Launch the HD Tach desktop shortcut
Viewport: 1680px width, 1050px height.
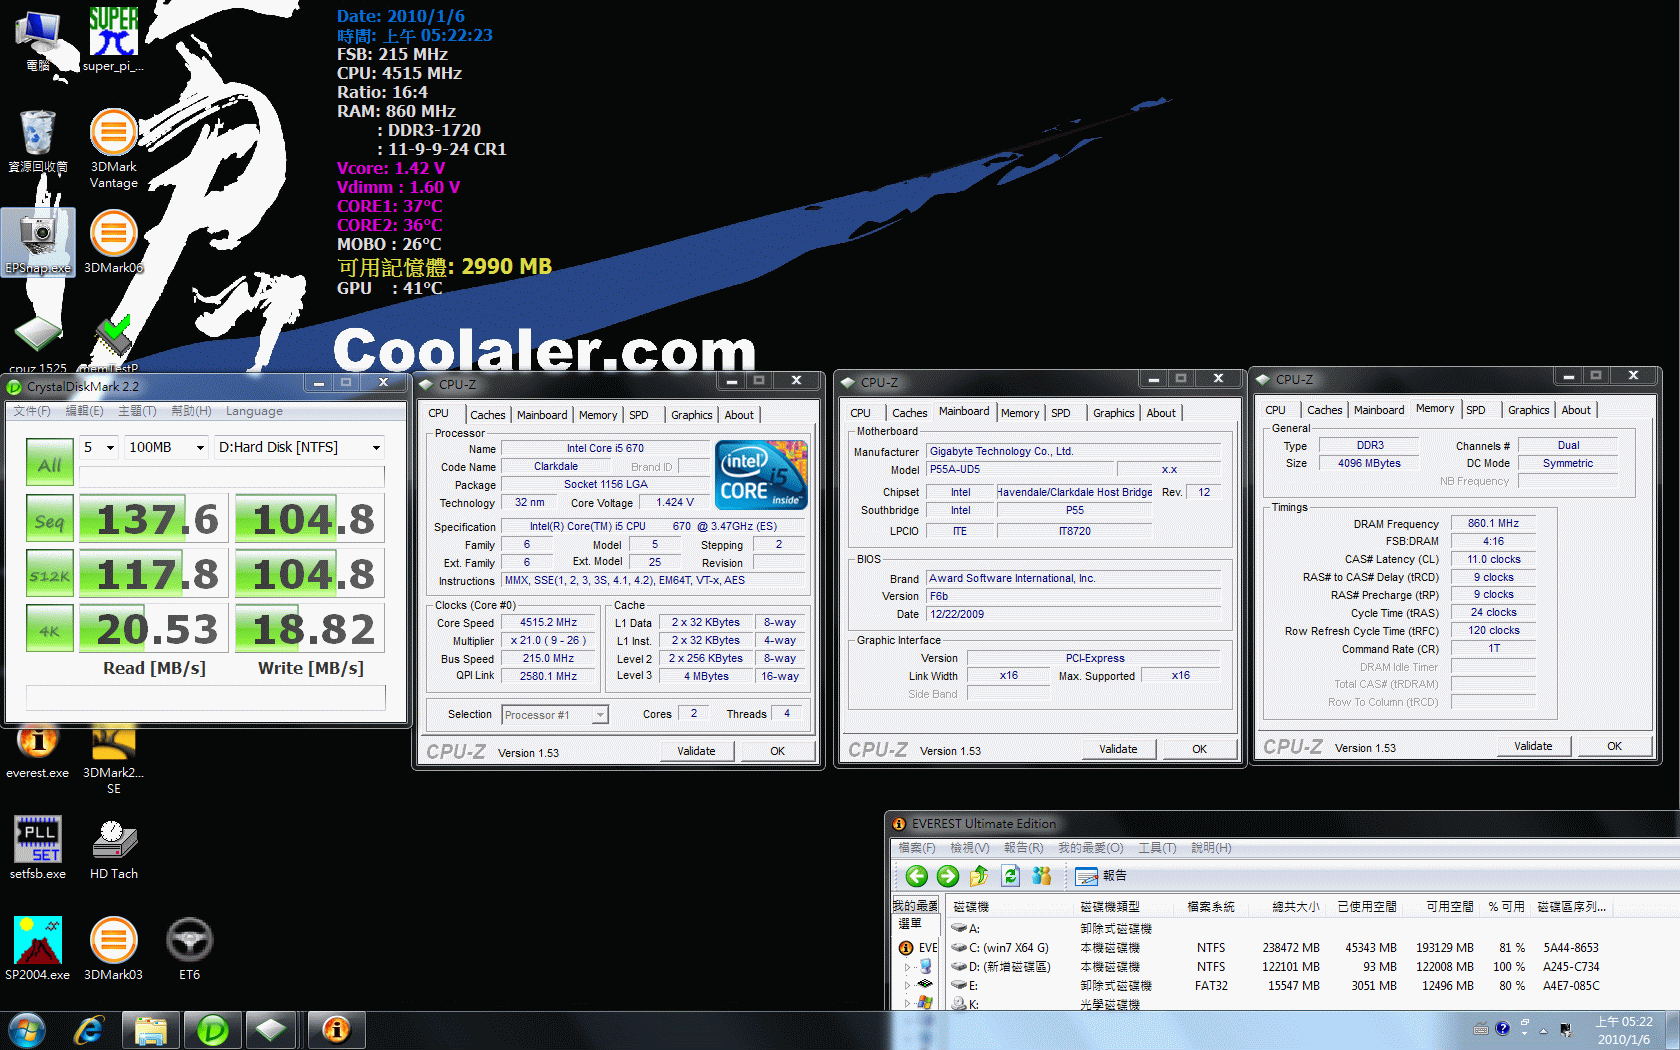coord(114,848)
